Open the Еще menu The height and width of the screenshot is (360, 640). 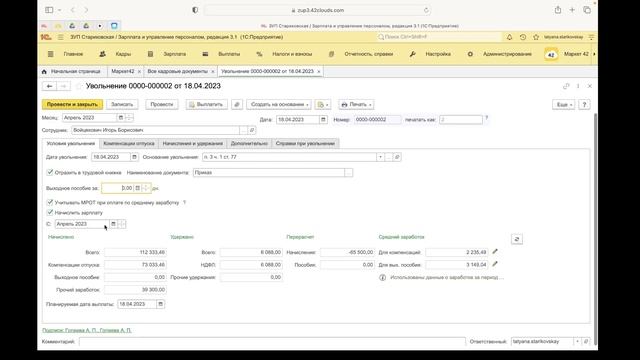click(x=564, y=104)
